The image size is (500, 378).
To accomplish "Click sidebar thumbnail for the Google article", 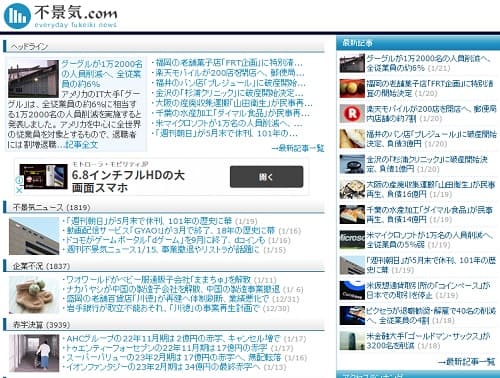I will point(352,63).
